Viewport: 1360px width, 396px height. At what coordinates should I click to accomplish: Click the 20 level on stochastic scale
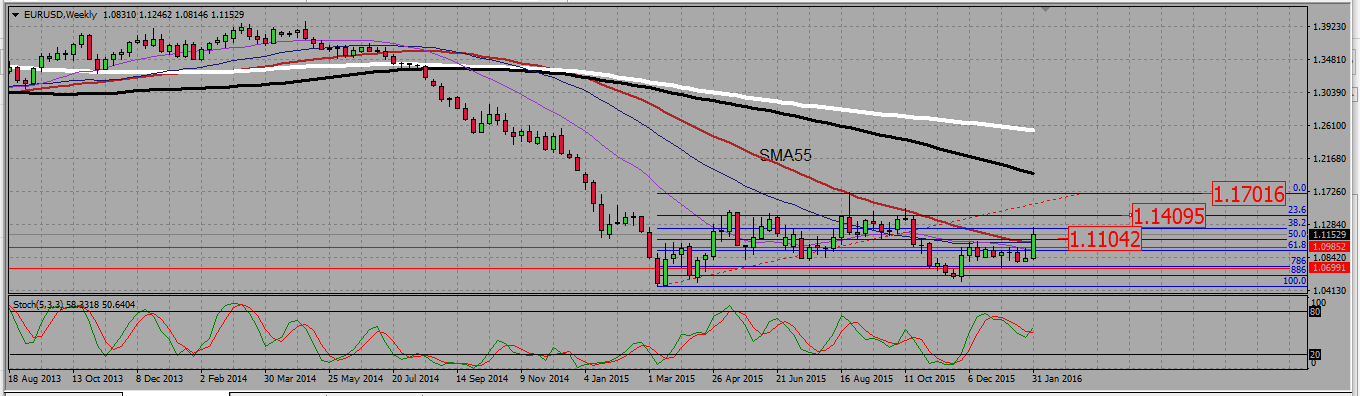1315,354
